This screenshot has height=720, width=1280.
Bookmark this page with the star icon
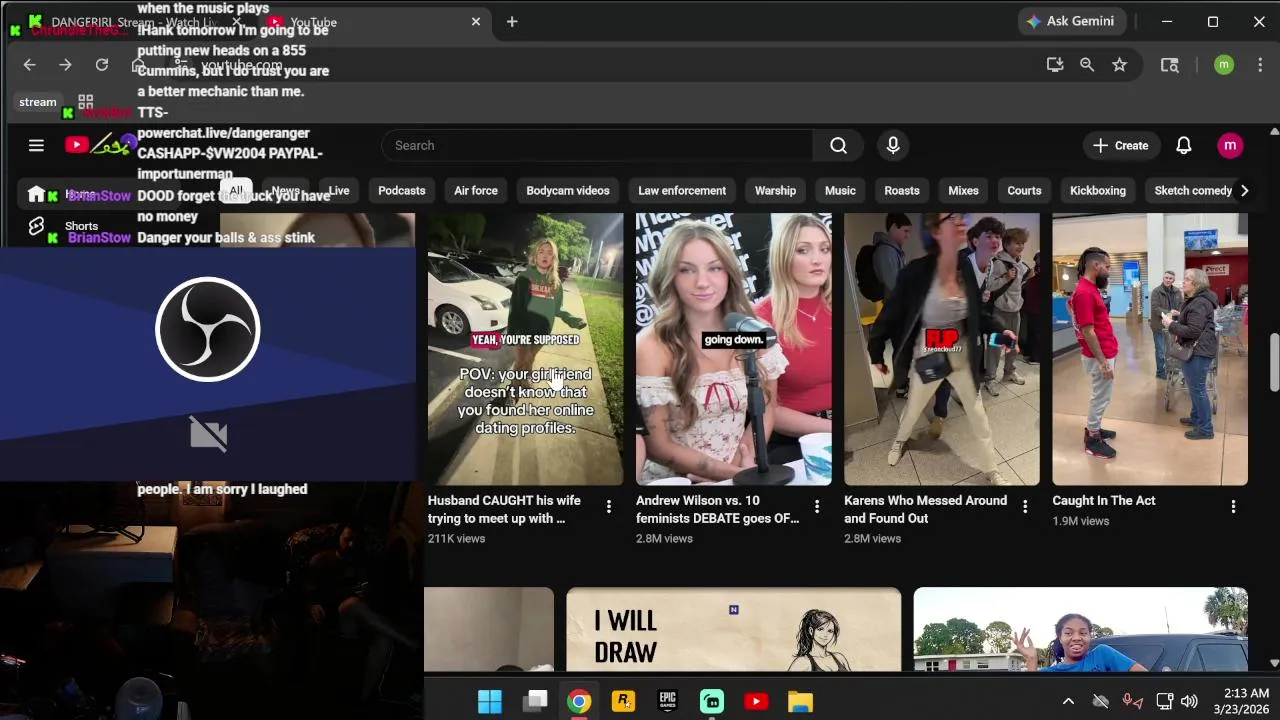(x=1119, y=65)
